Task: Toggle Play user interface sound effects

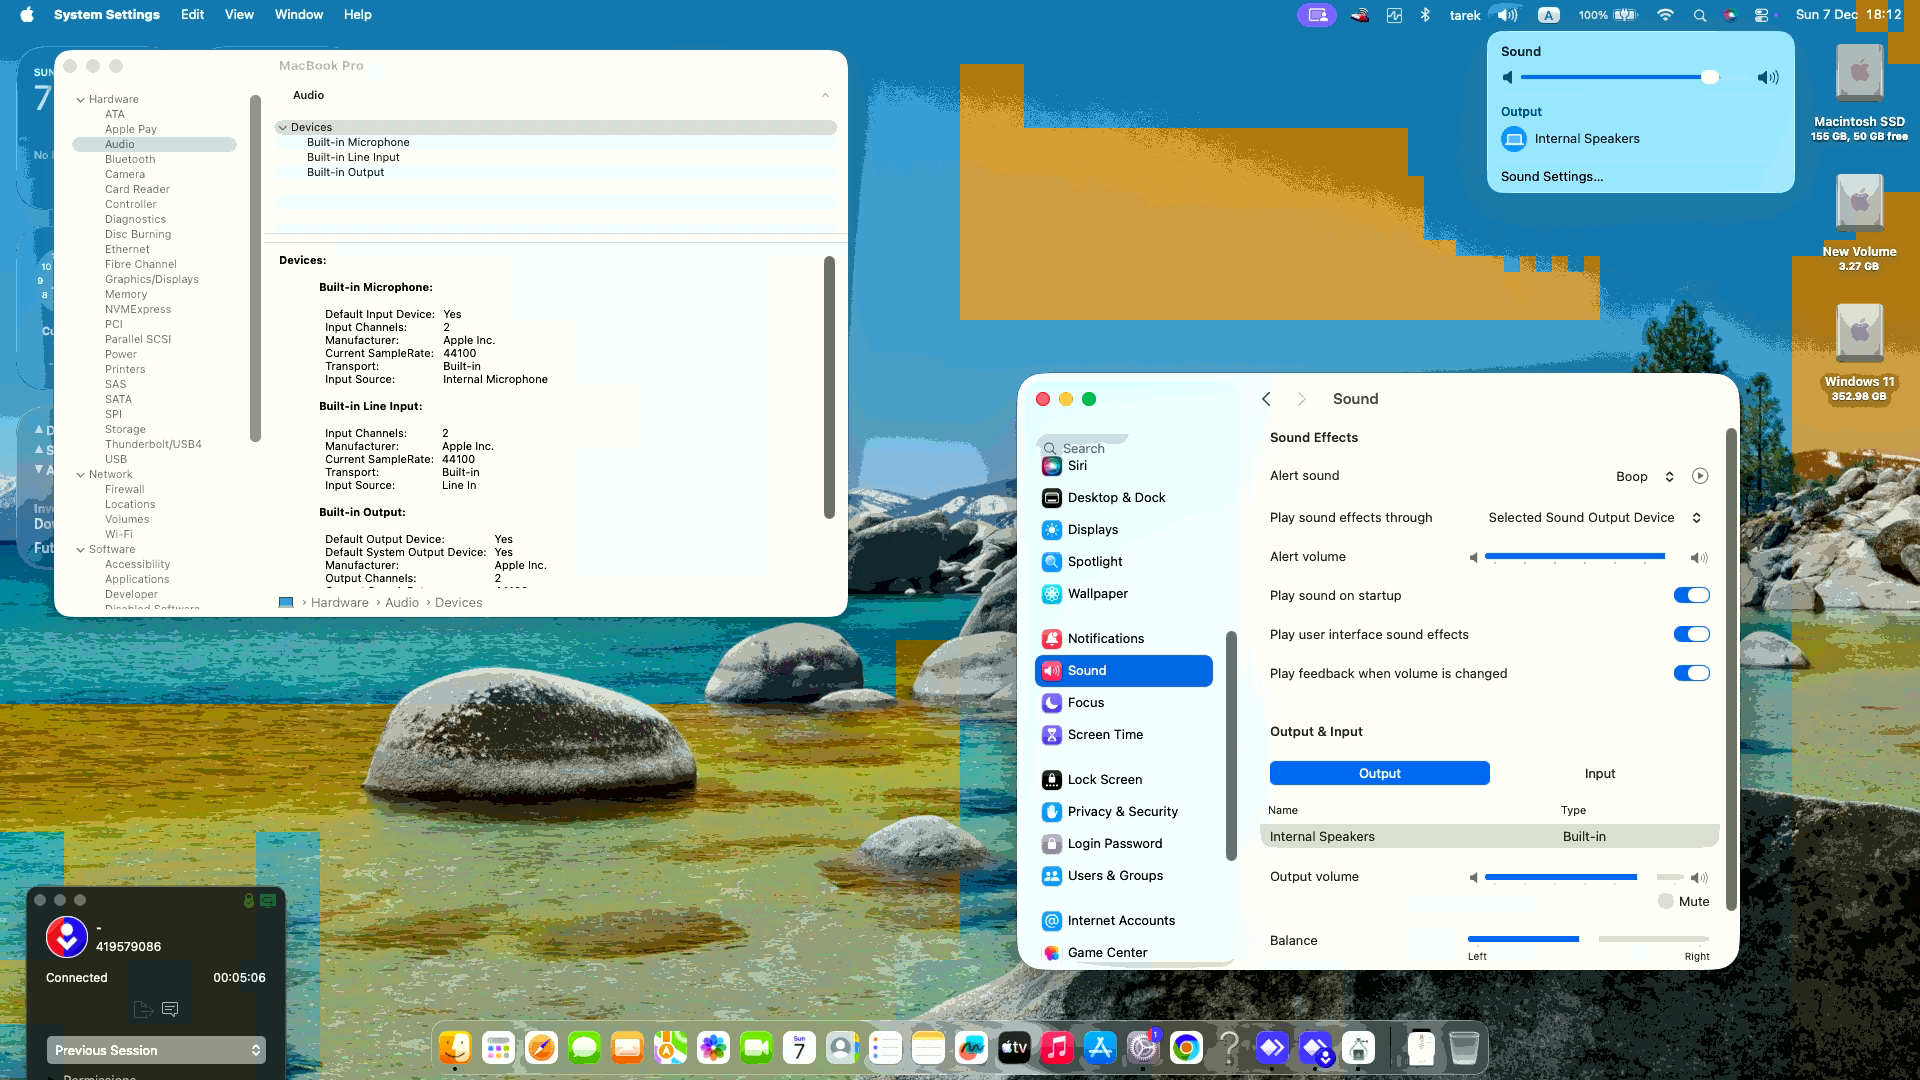Action: tap(1692, 634)
